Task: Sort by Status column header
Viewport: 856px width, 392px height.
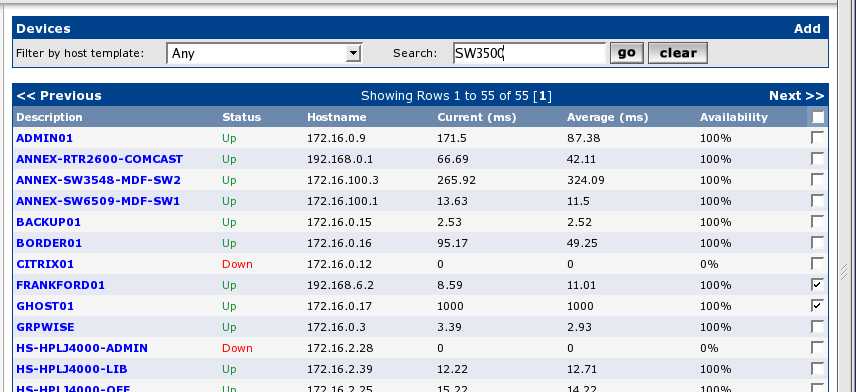Action: [x=241, y=117]
